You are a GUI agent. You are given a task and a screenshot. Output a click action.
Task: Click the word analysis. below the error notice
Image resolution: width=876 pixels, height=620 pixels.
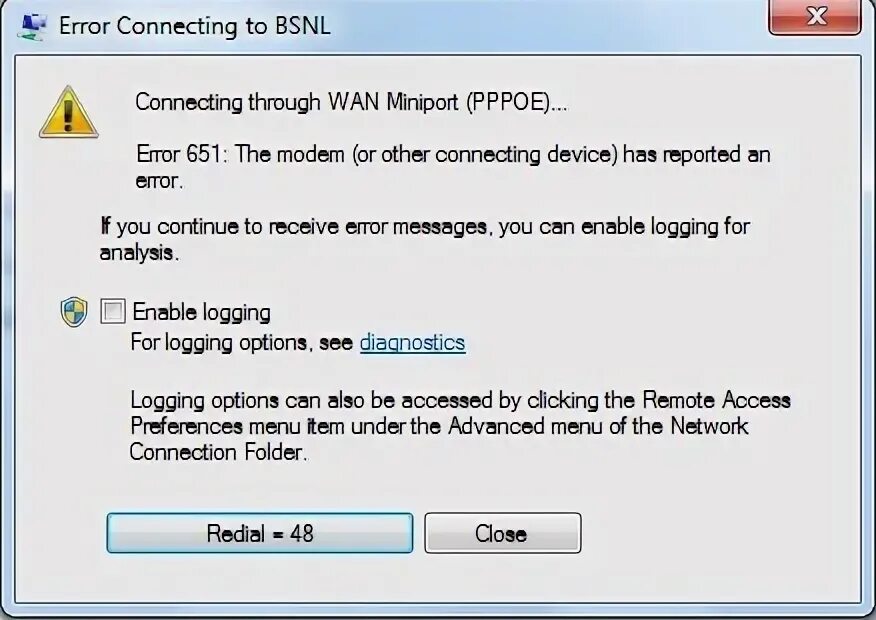pyautogui.click(x=139, y=253)
